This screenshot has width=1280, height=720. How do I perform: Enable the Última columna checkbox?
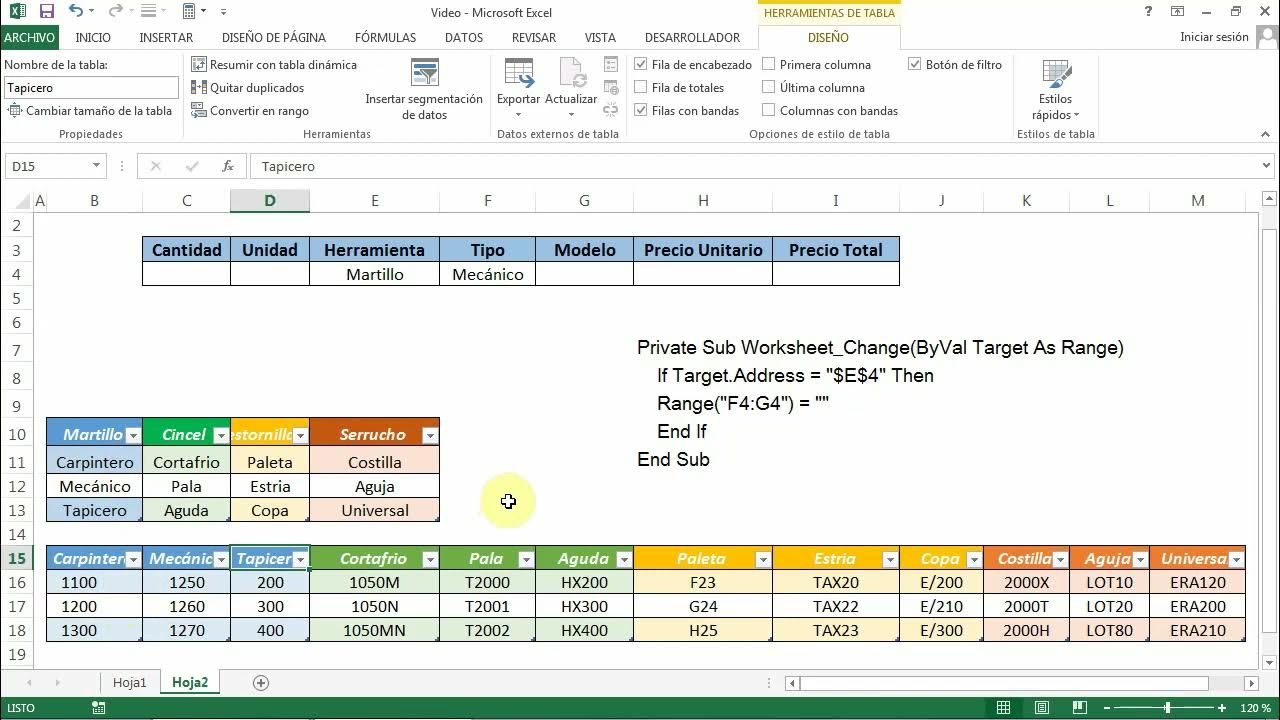769,87
